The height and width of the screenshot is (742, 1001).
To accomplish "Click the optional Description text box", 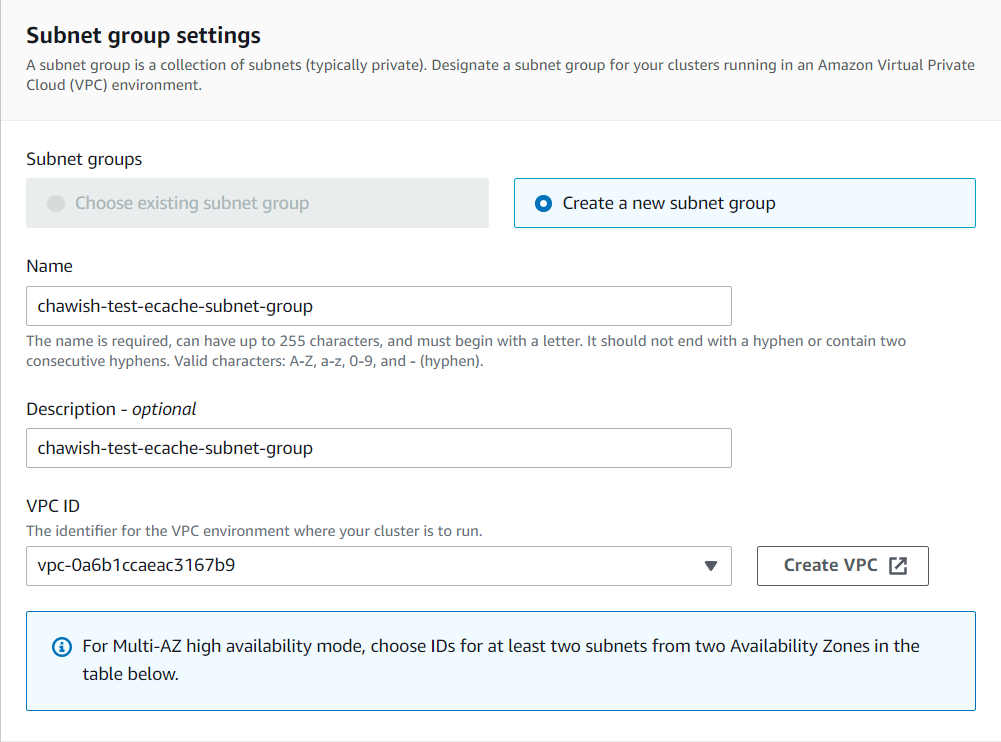I will 378,448.
